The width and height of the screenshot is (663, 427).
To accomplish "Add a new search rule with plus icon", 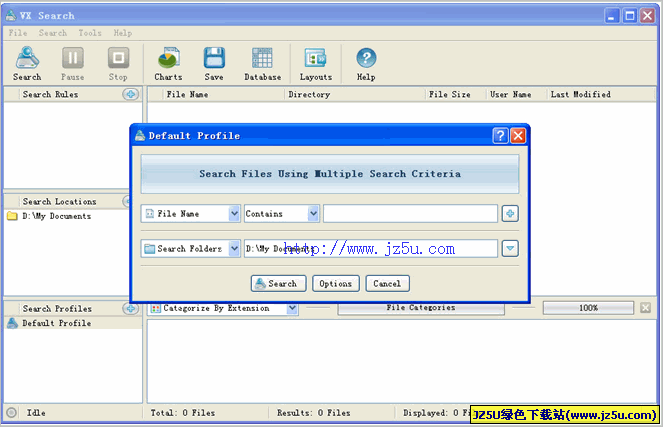I will point(131,94).
